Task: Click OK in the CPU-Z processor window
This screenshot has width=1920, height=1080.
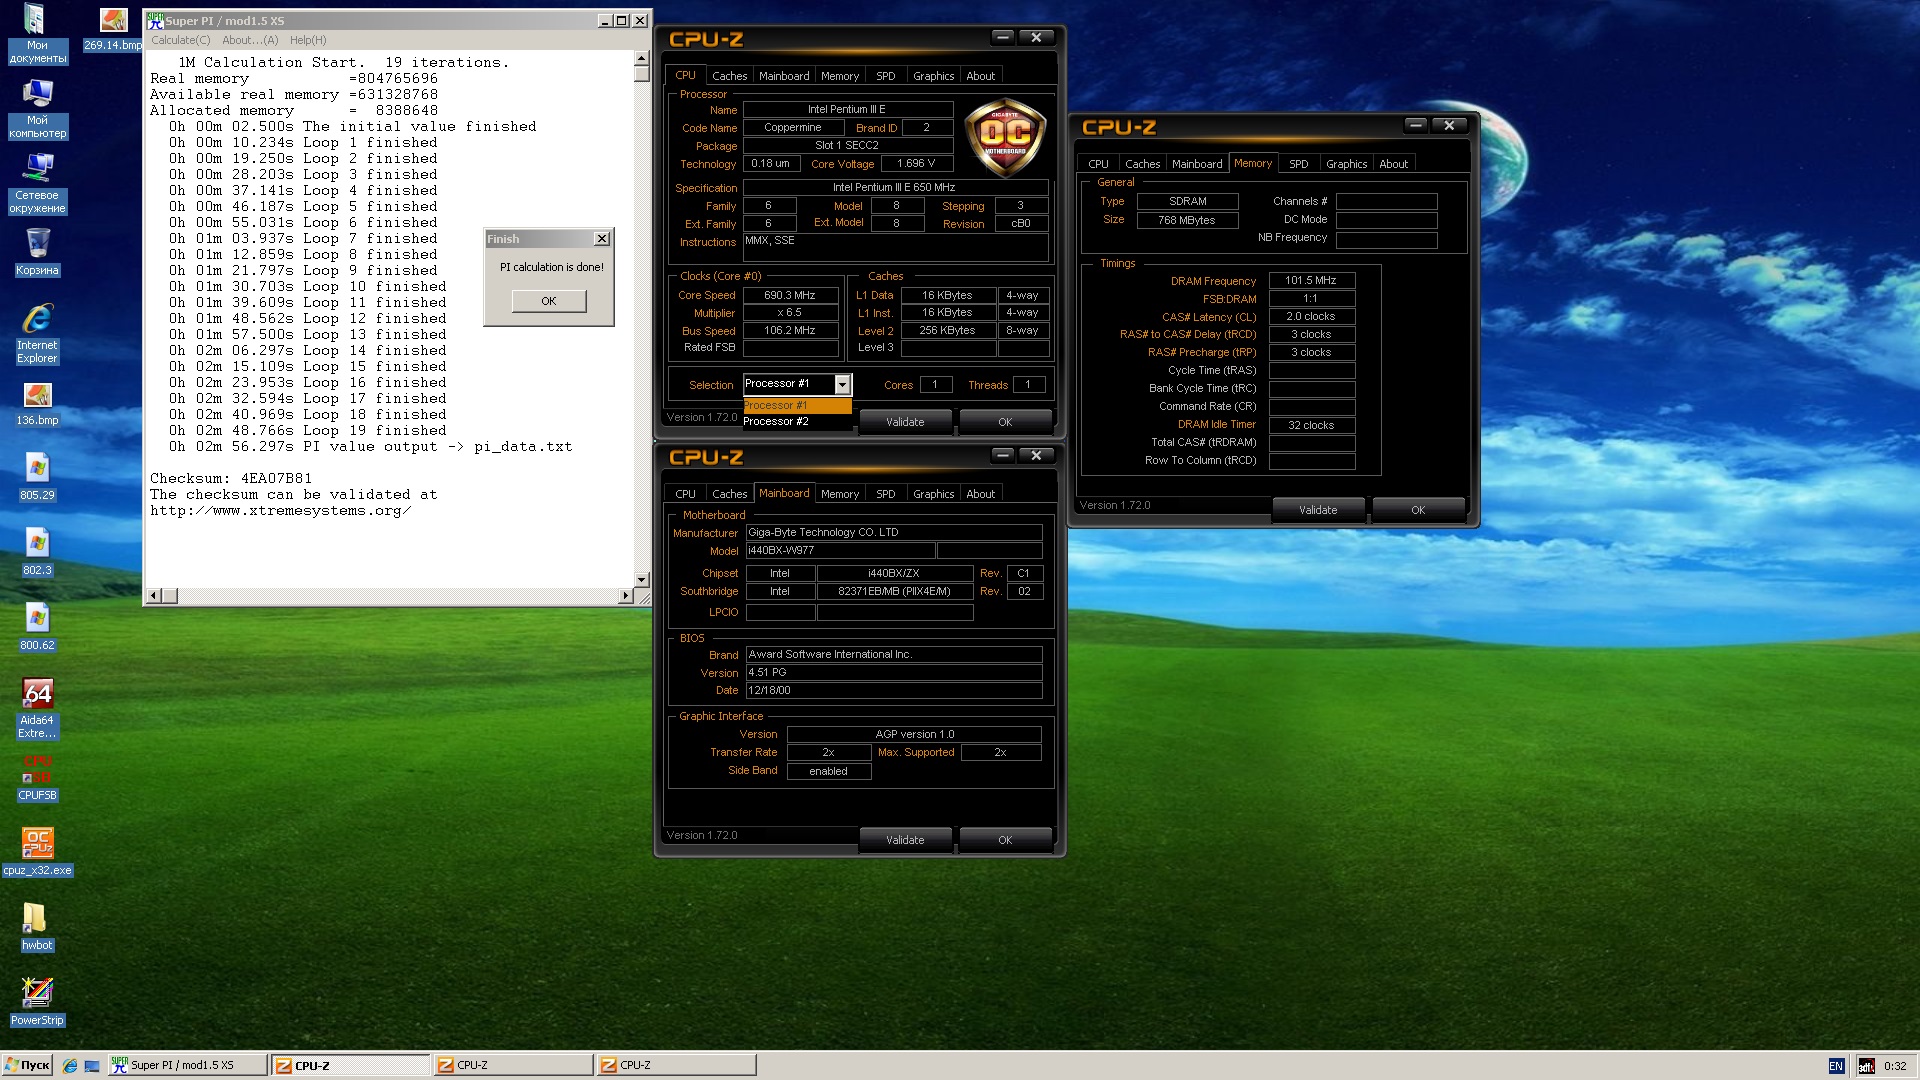Action: (1005, 422)
